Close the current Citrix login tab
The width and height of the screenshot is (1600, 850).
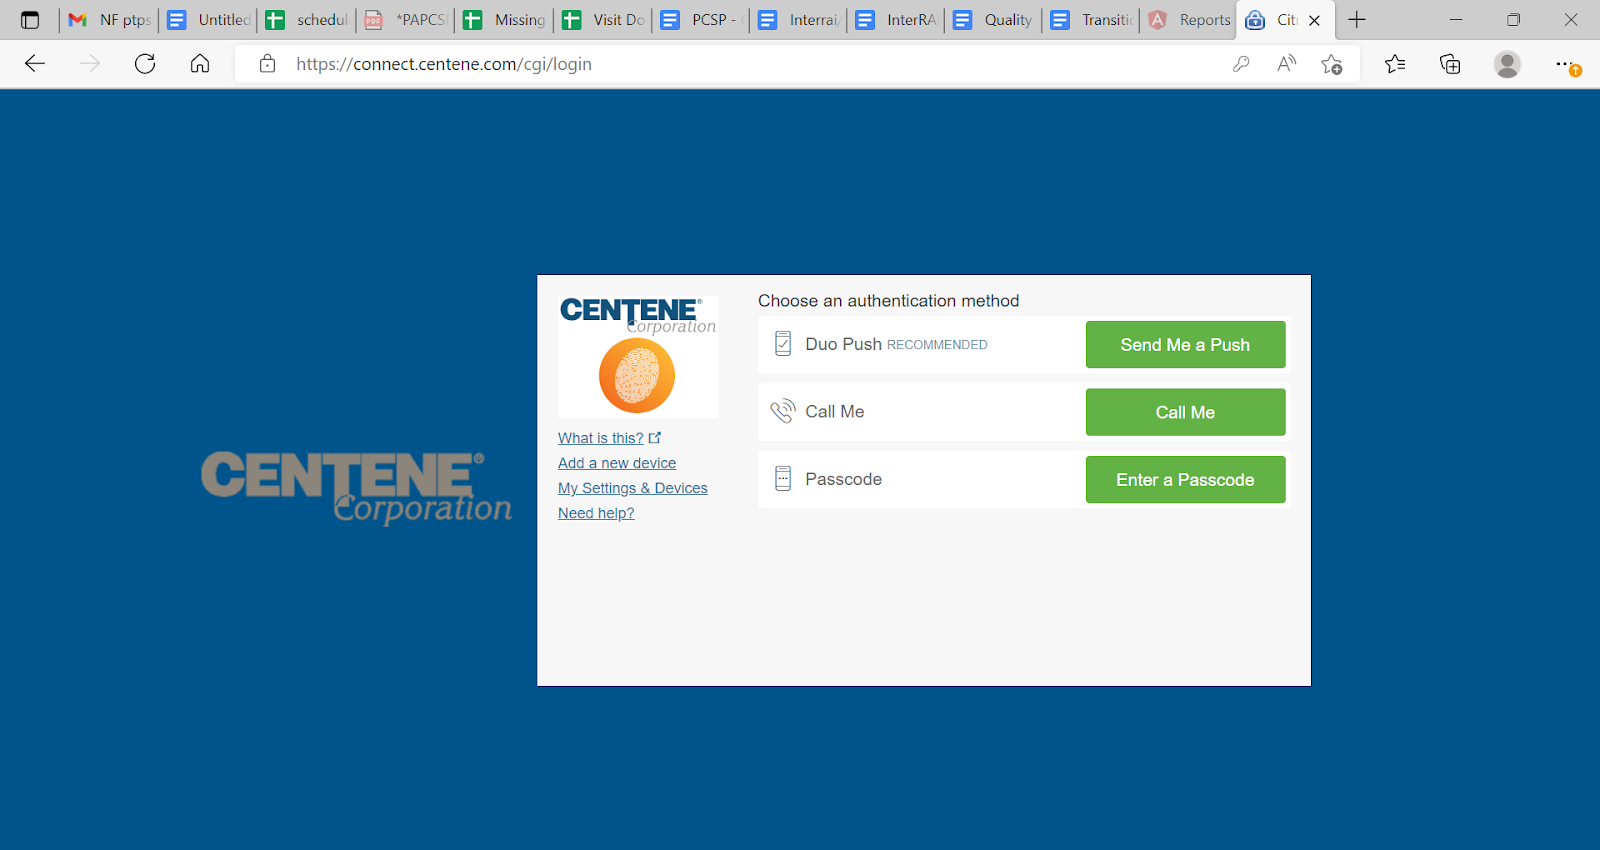click(x=1314, y=20)
